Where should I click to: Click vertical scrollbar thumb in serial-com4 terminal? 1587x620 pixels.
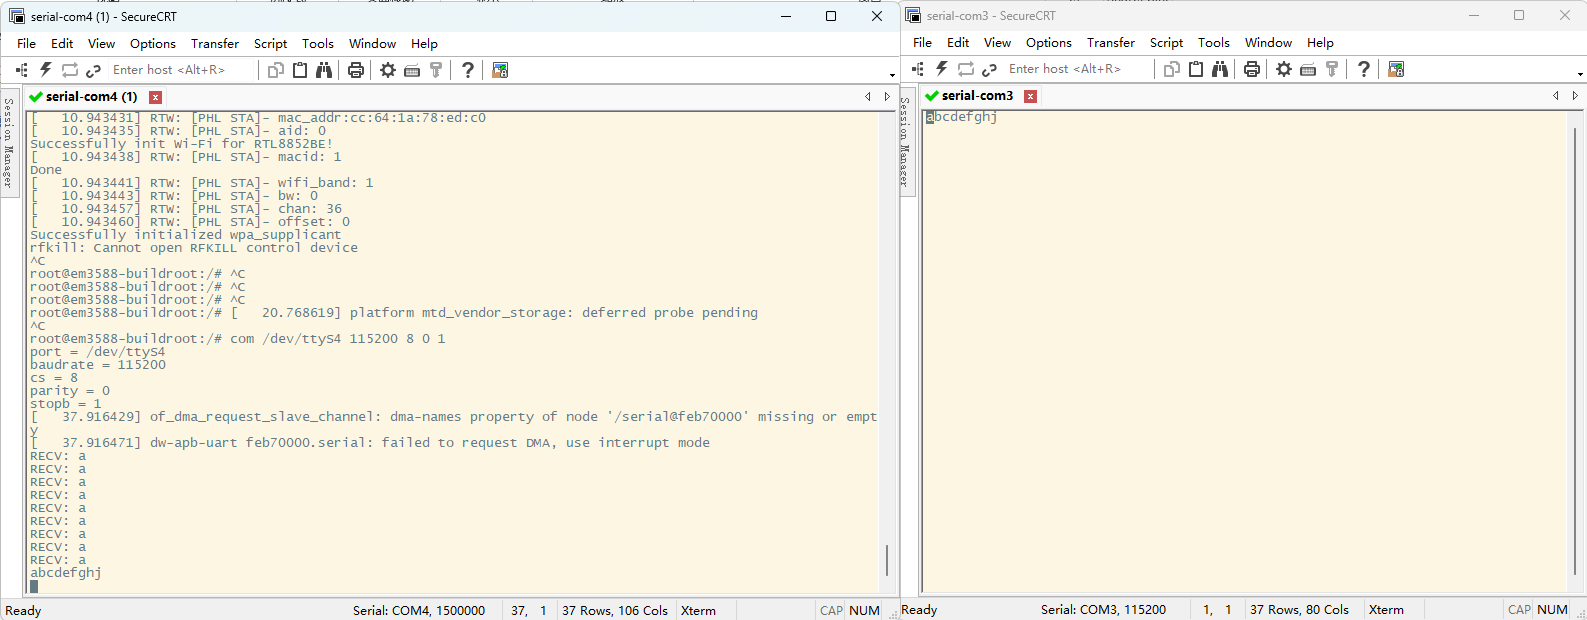(x=887, y=560)
